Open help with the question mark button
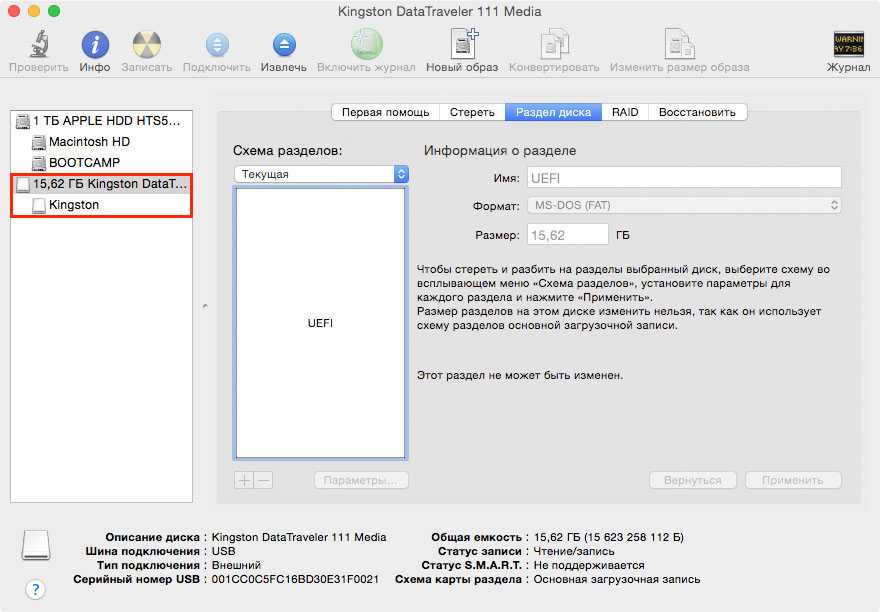Screen dimensions: 880x612 pos(35,590)
